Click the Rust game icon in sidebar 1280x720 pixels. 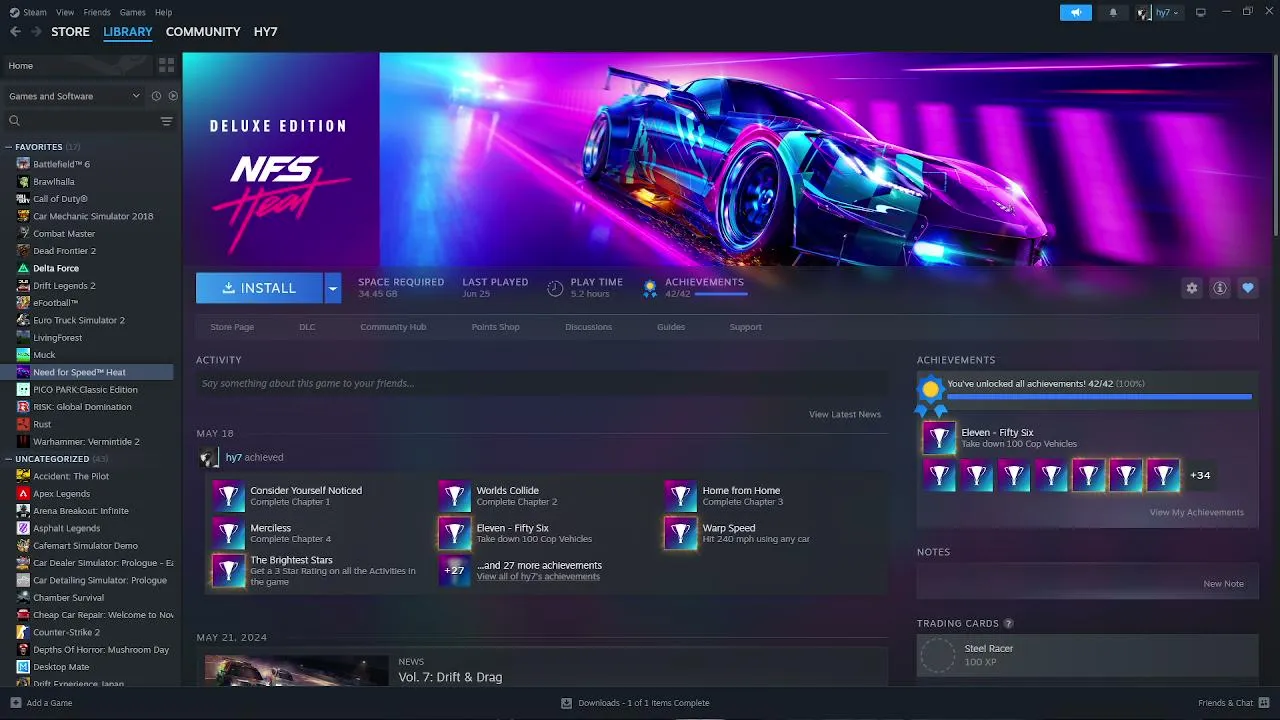(x=24, y=424)
